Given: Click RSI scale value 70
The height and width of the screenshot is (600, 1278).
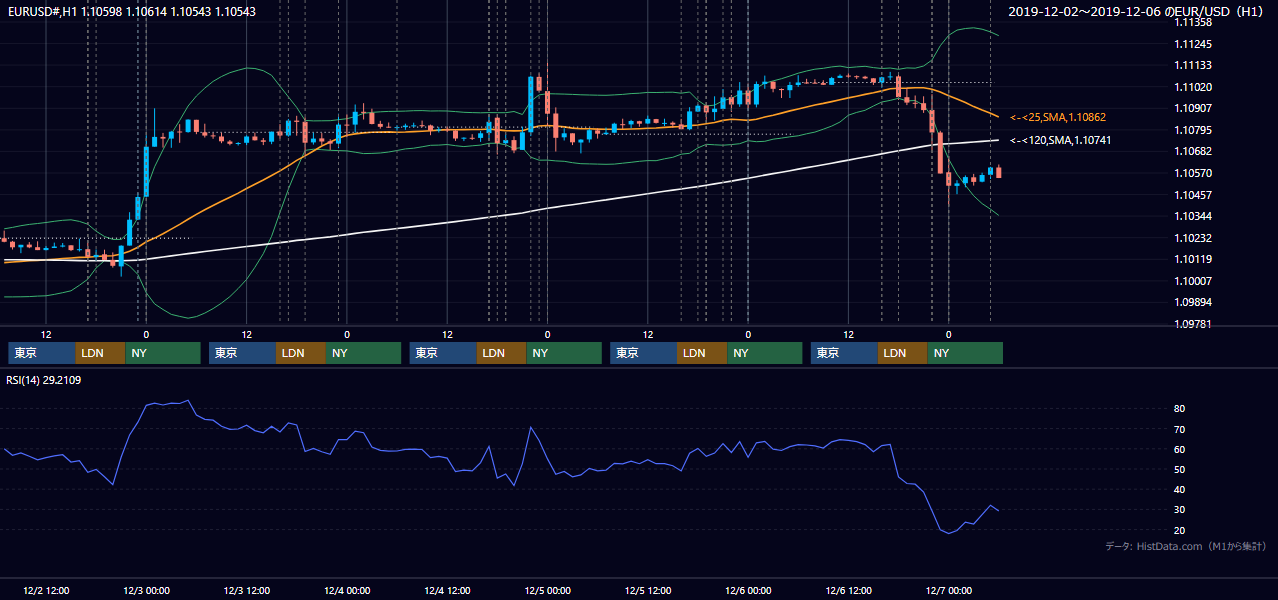Looking at the screenshot, I should pos(1180,429).
